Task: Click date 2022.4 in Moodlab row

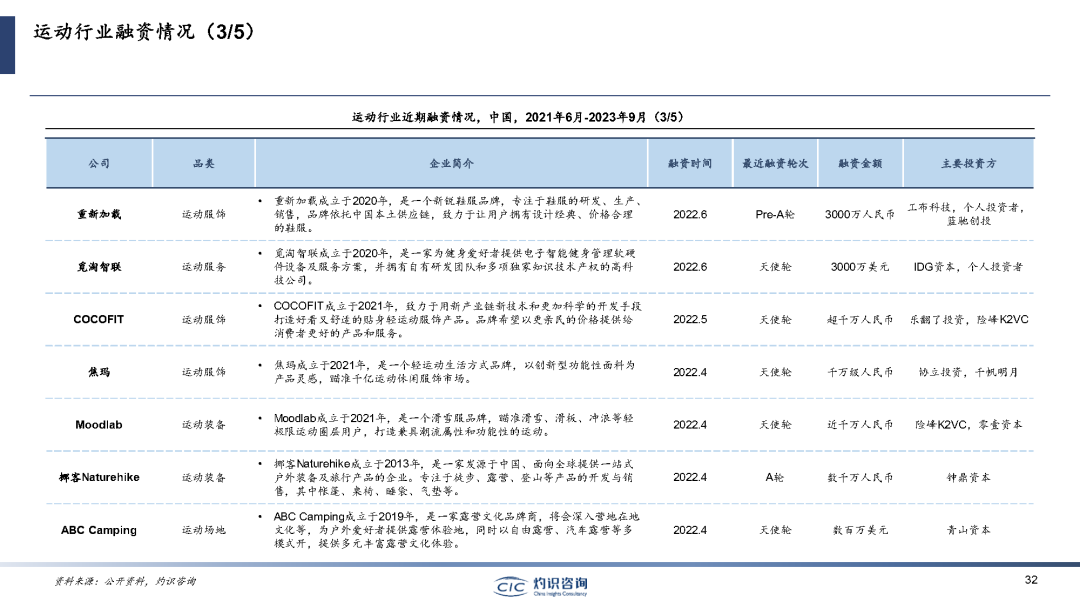Action: 690,425
